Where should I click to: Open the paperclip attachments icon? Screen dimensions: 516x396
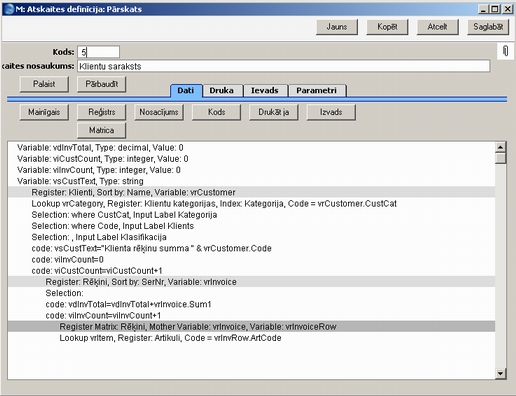click(505, 51)
